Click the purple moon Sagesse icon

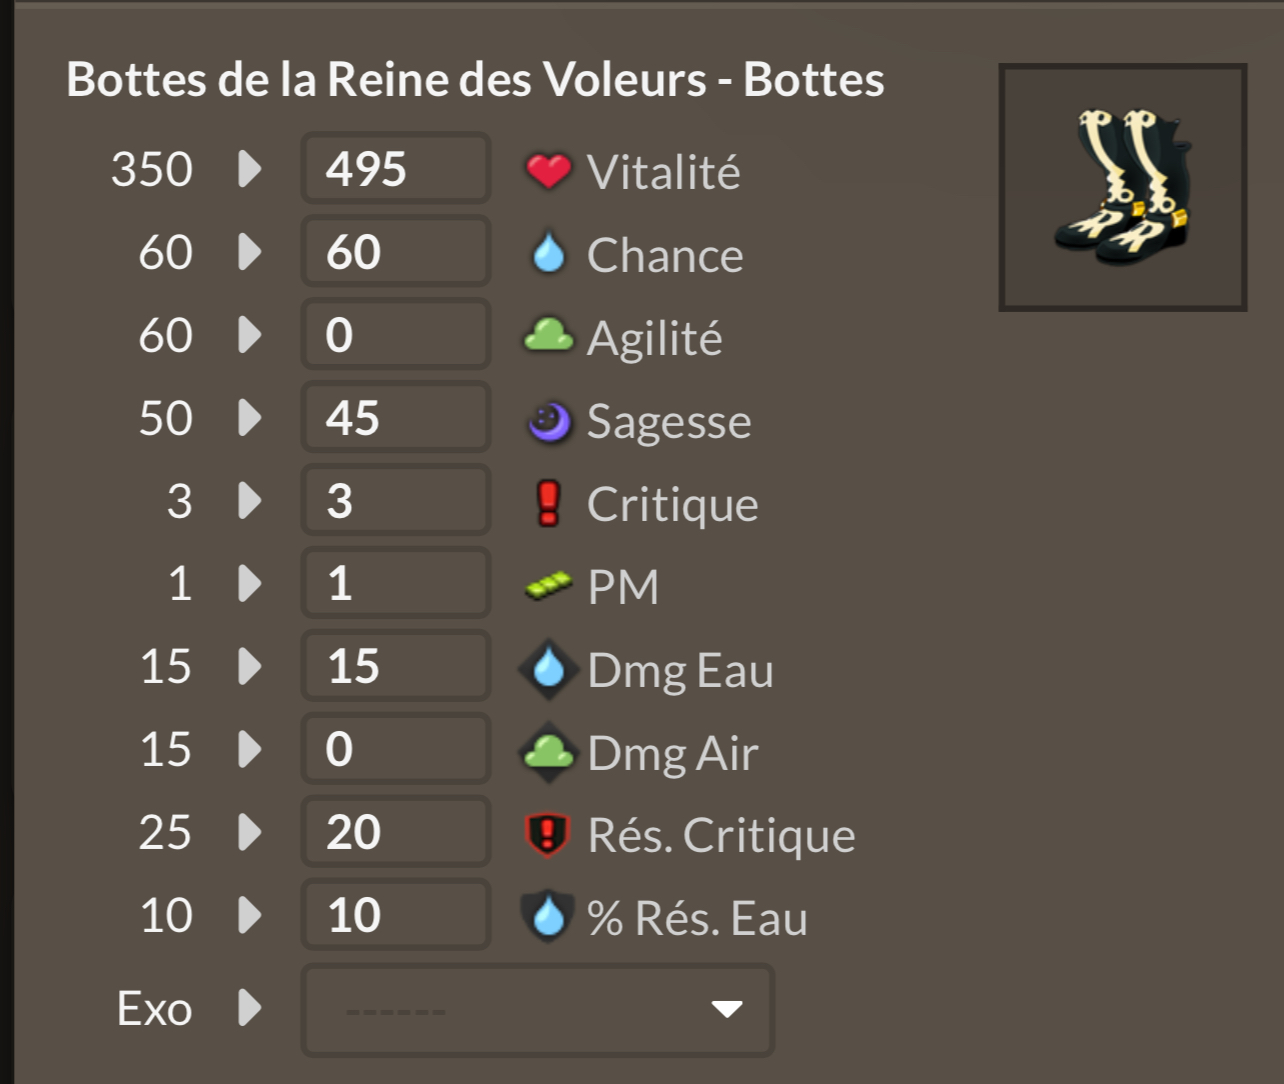[x=549, y=420]
